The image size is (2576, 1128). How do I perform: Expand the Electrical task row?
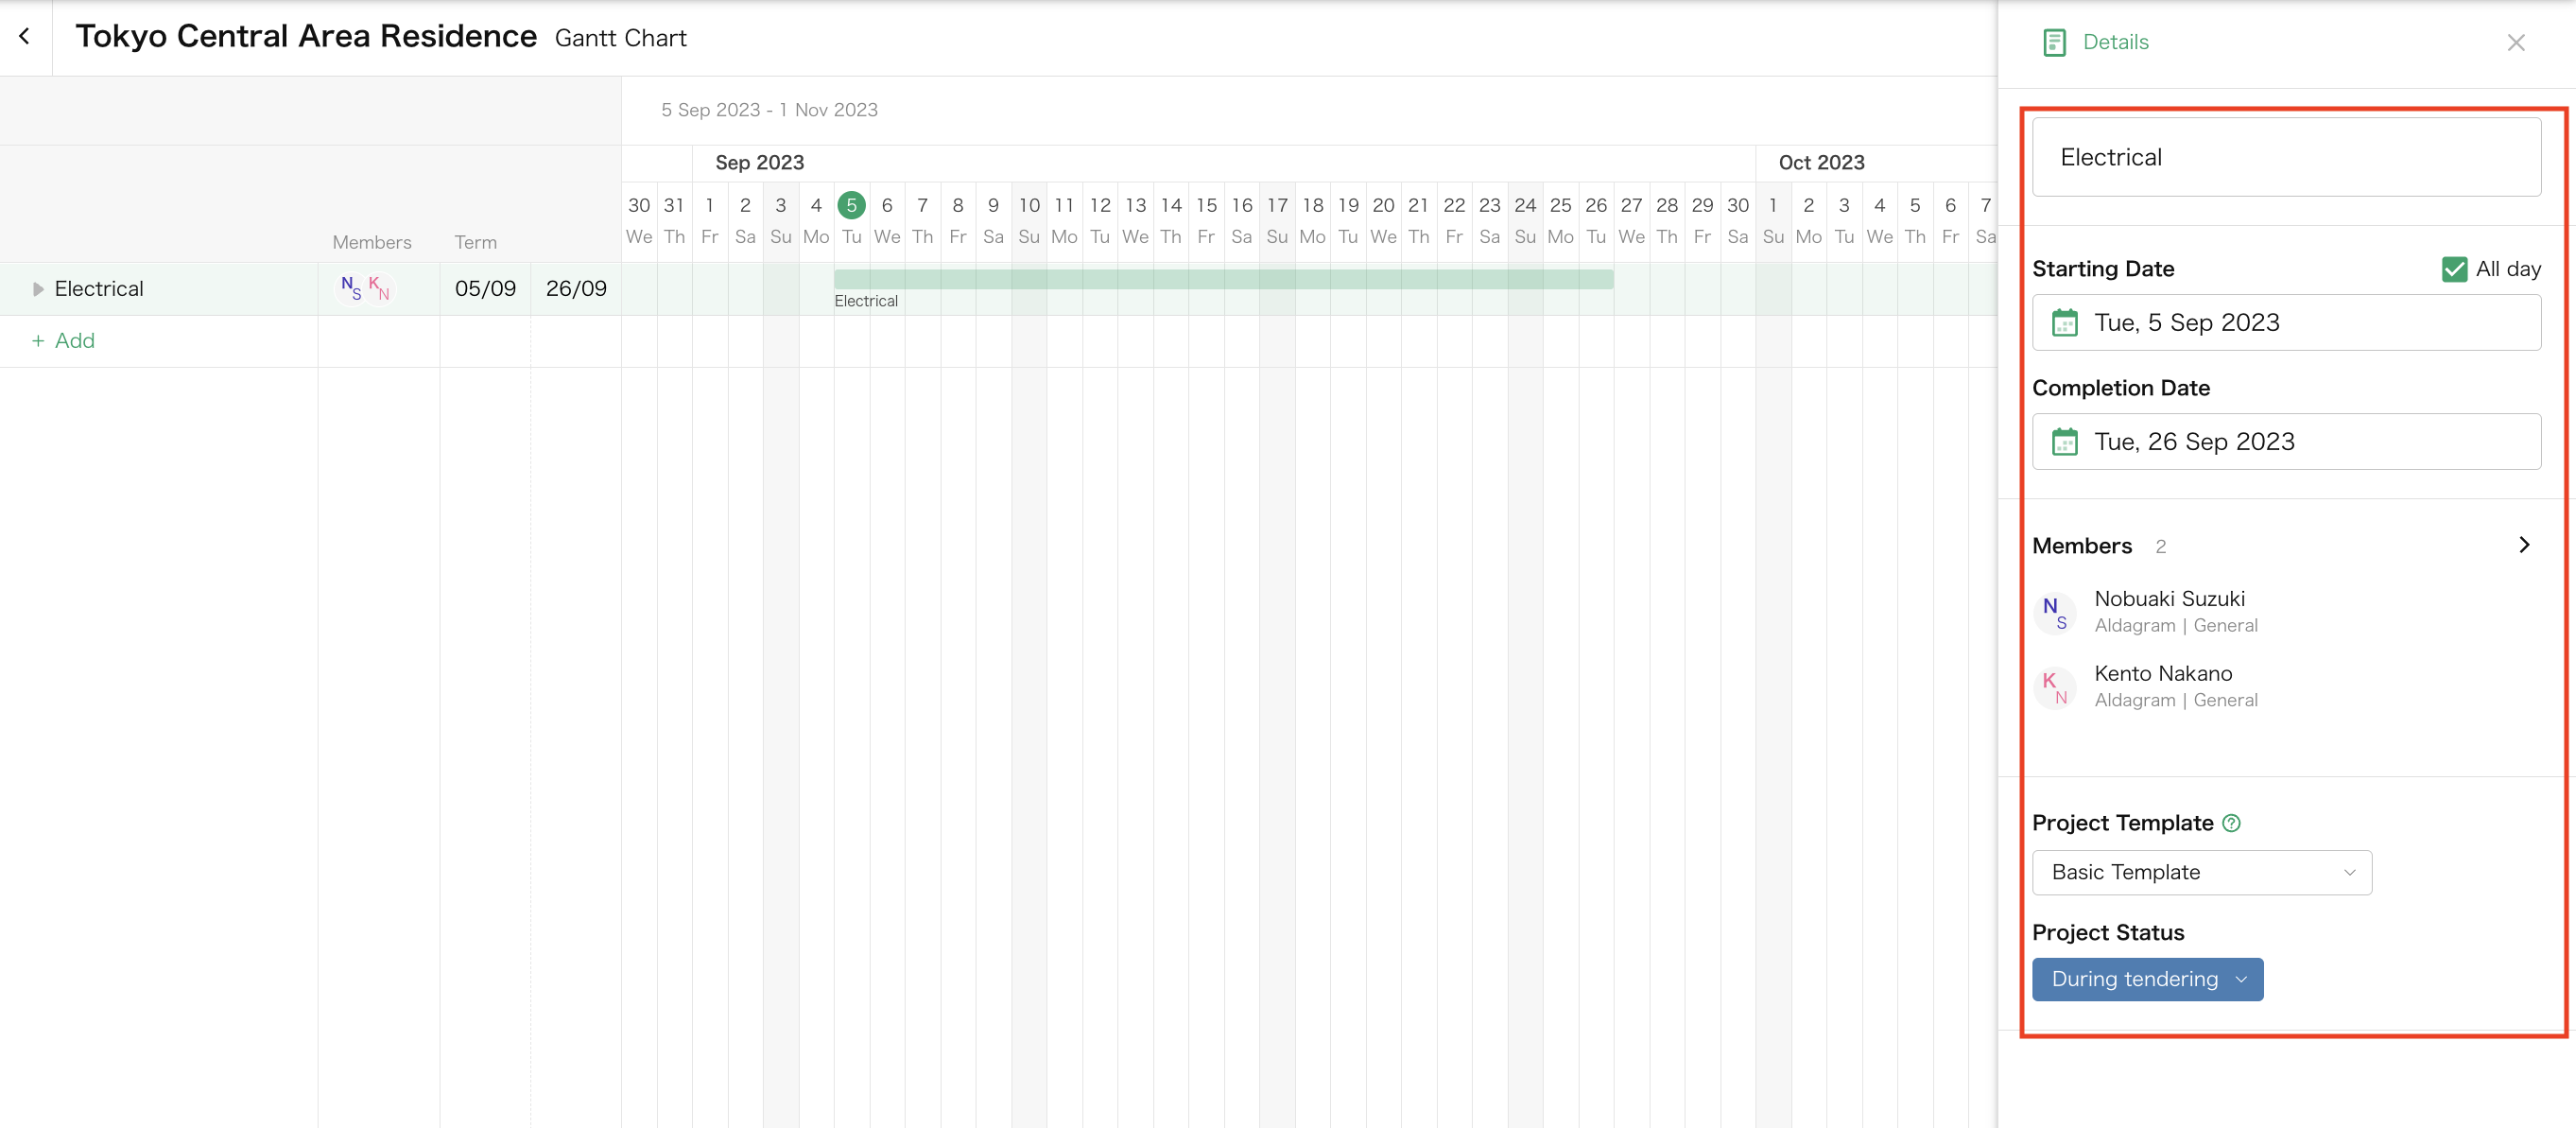point(37,288)
